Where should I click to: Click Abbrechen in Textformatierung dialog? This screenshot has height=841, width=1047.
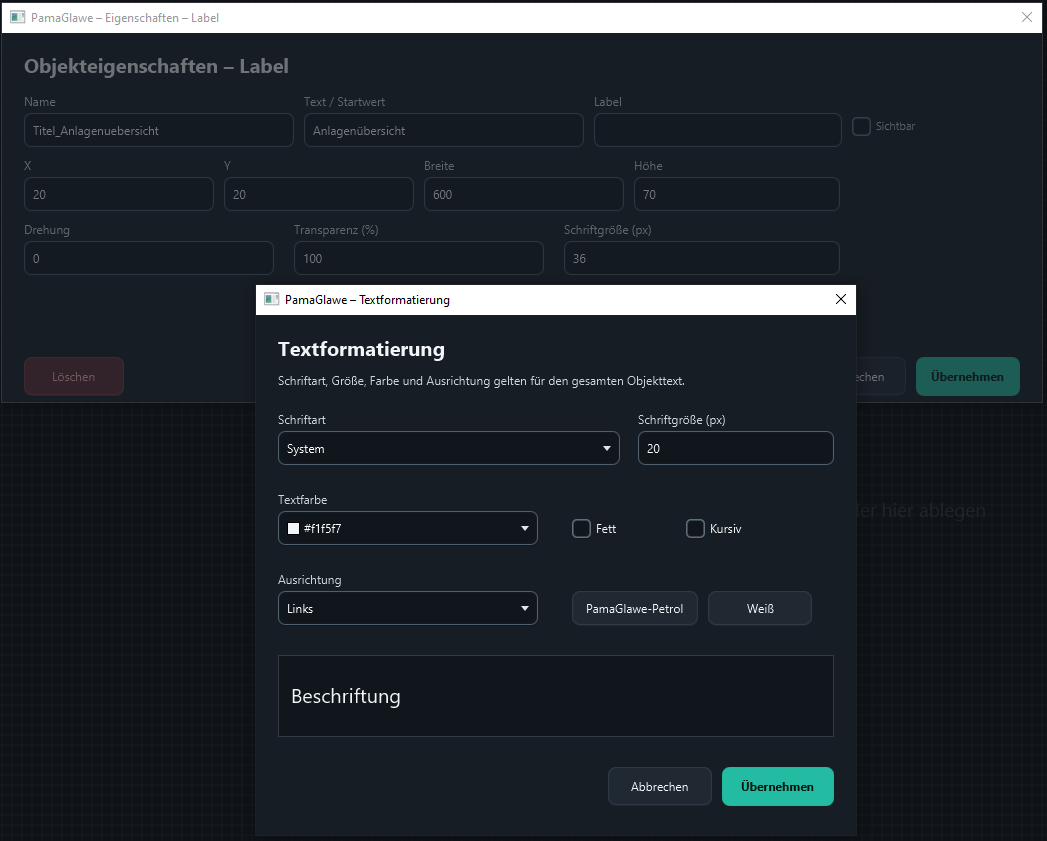pos(660,786)
